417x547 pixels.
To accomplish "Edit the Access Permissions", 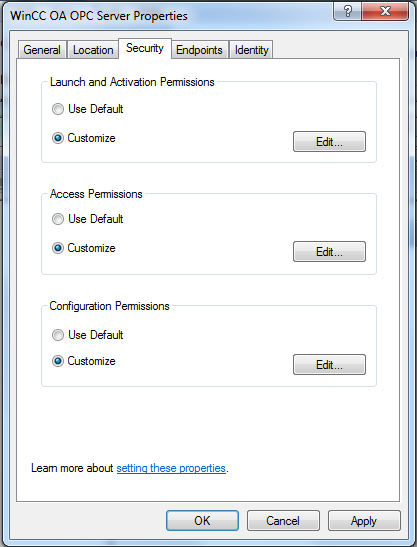I will pyautogui.click(x=329, y=252).
